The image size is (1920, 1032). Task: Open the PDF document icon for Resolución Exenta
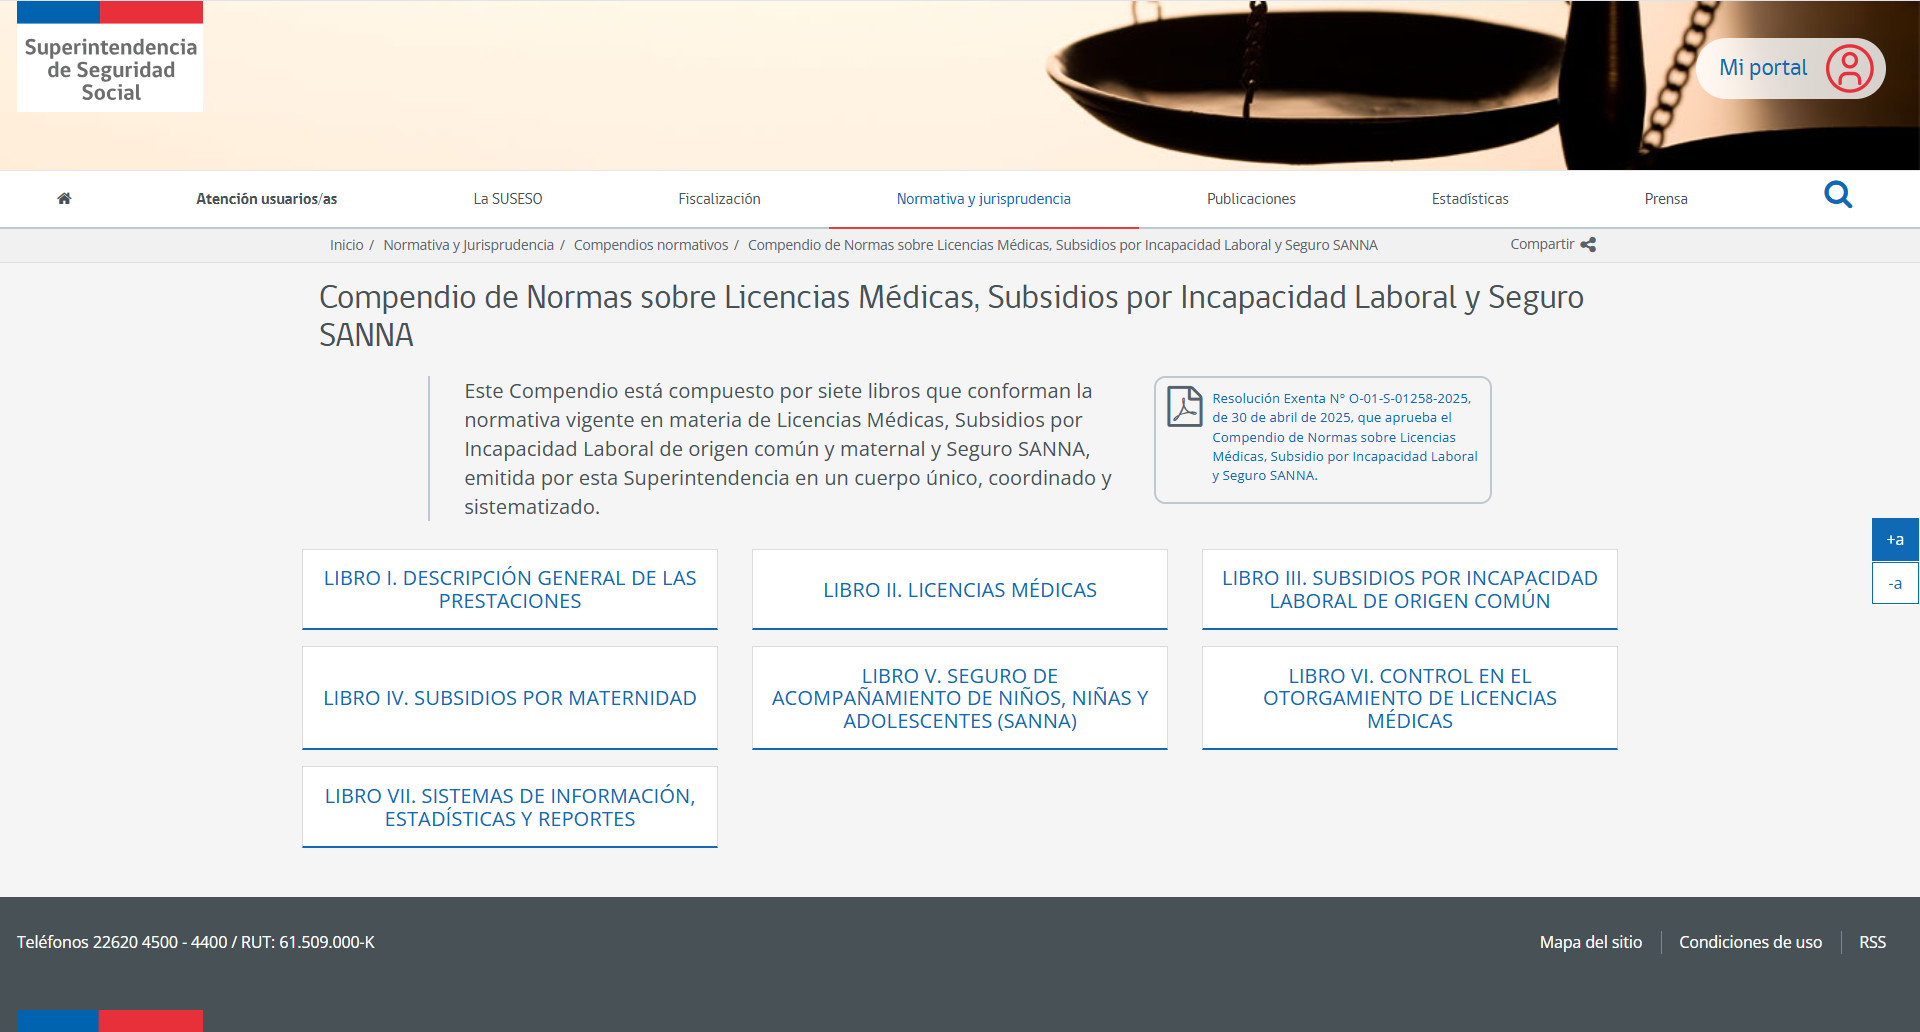1184,407
